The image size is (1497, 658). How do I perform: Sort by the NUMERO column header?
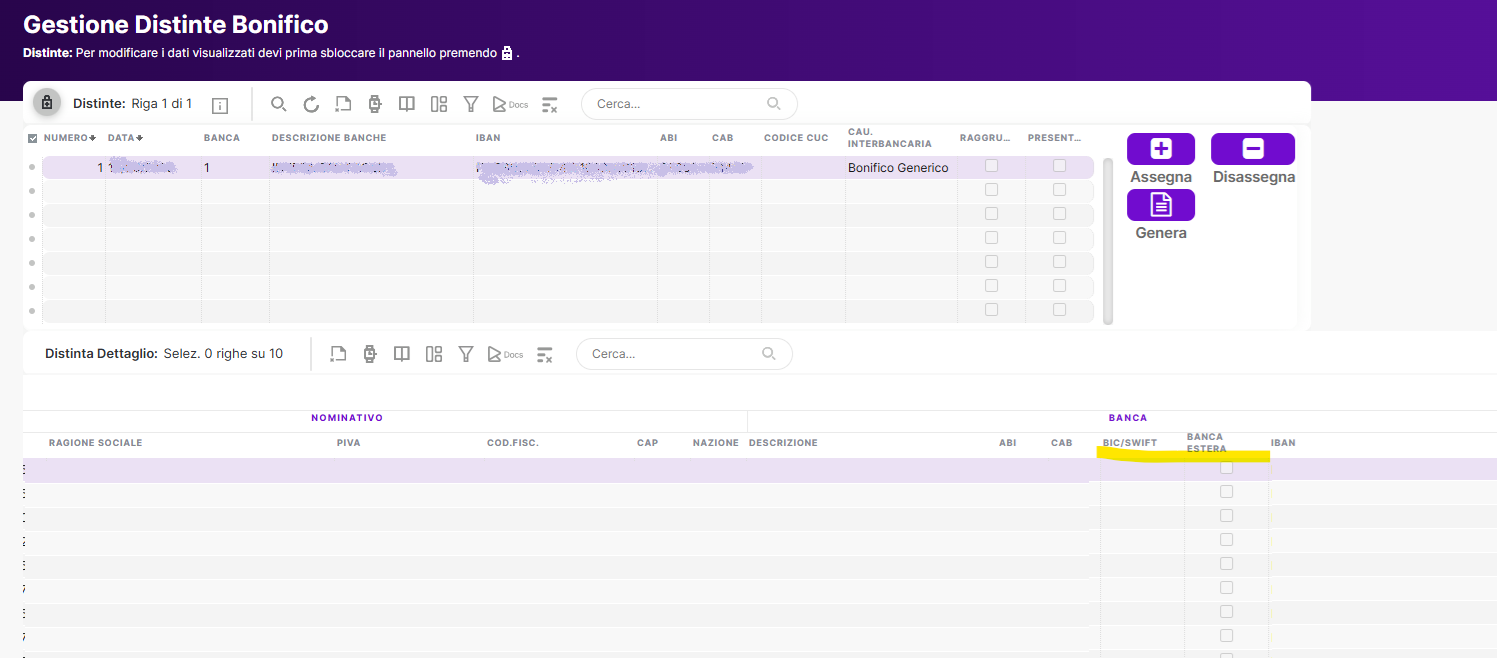pyautogui.click(x=70, y=138)
